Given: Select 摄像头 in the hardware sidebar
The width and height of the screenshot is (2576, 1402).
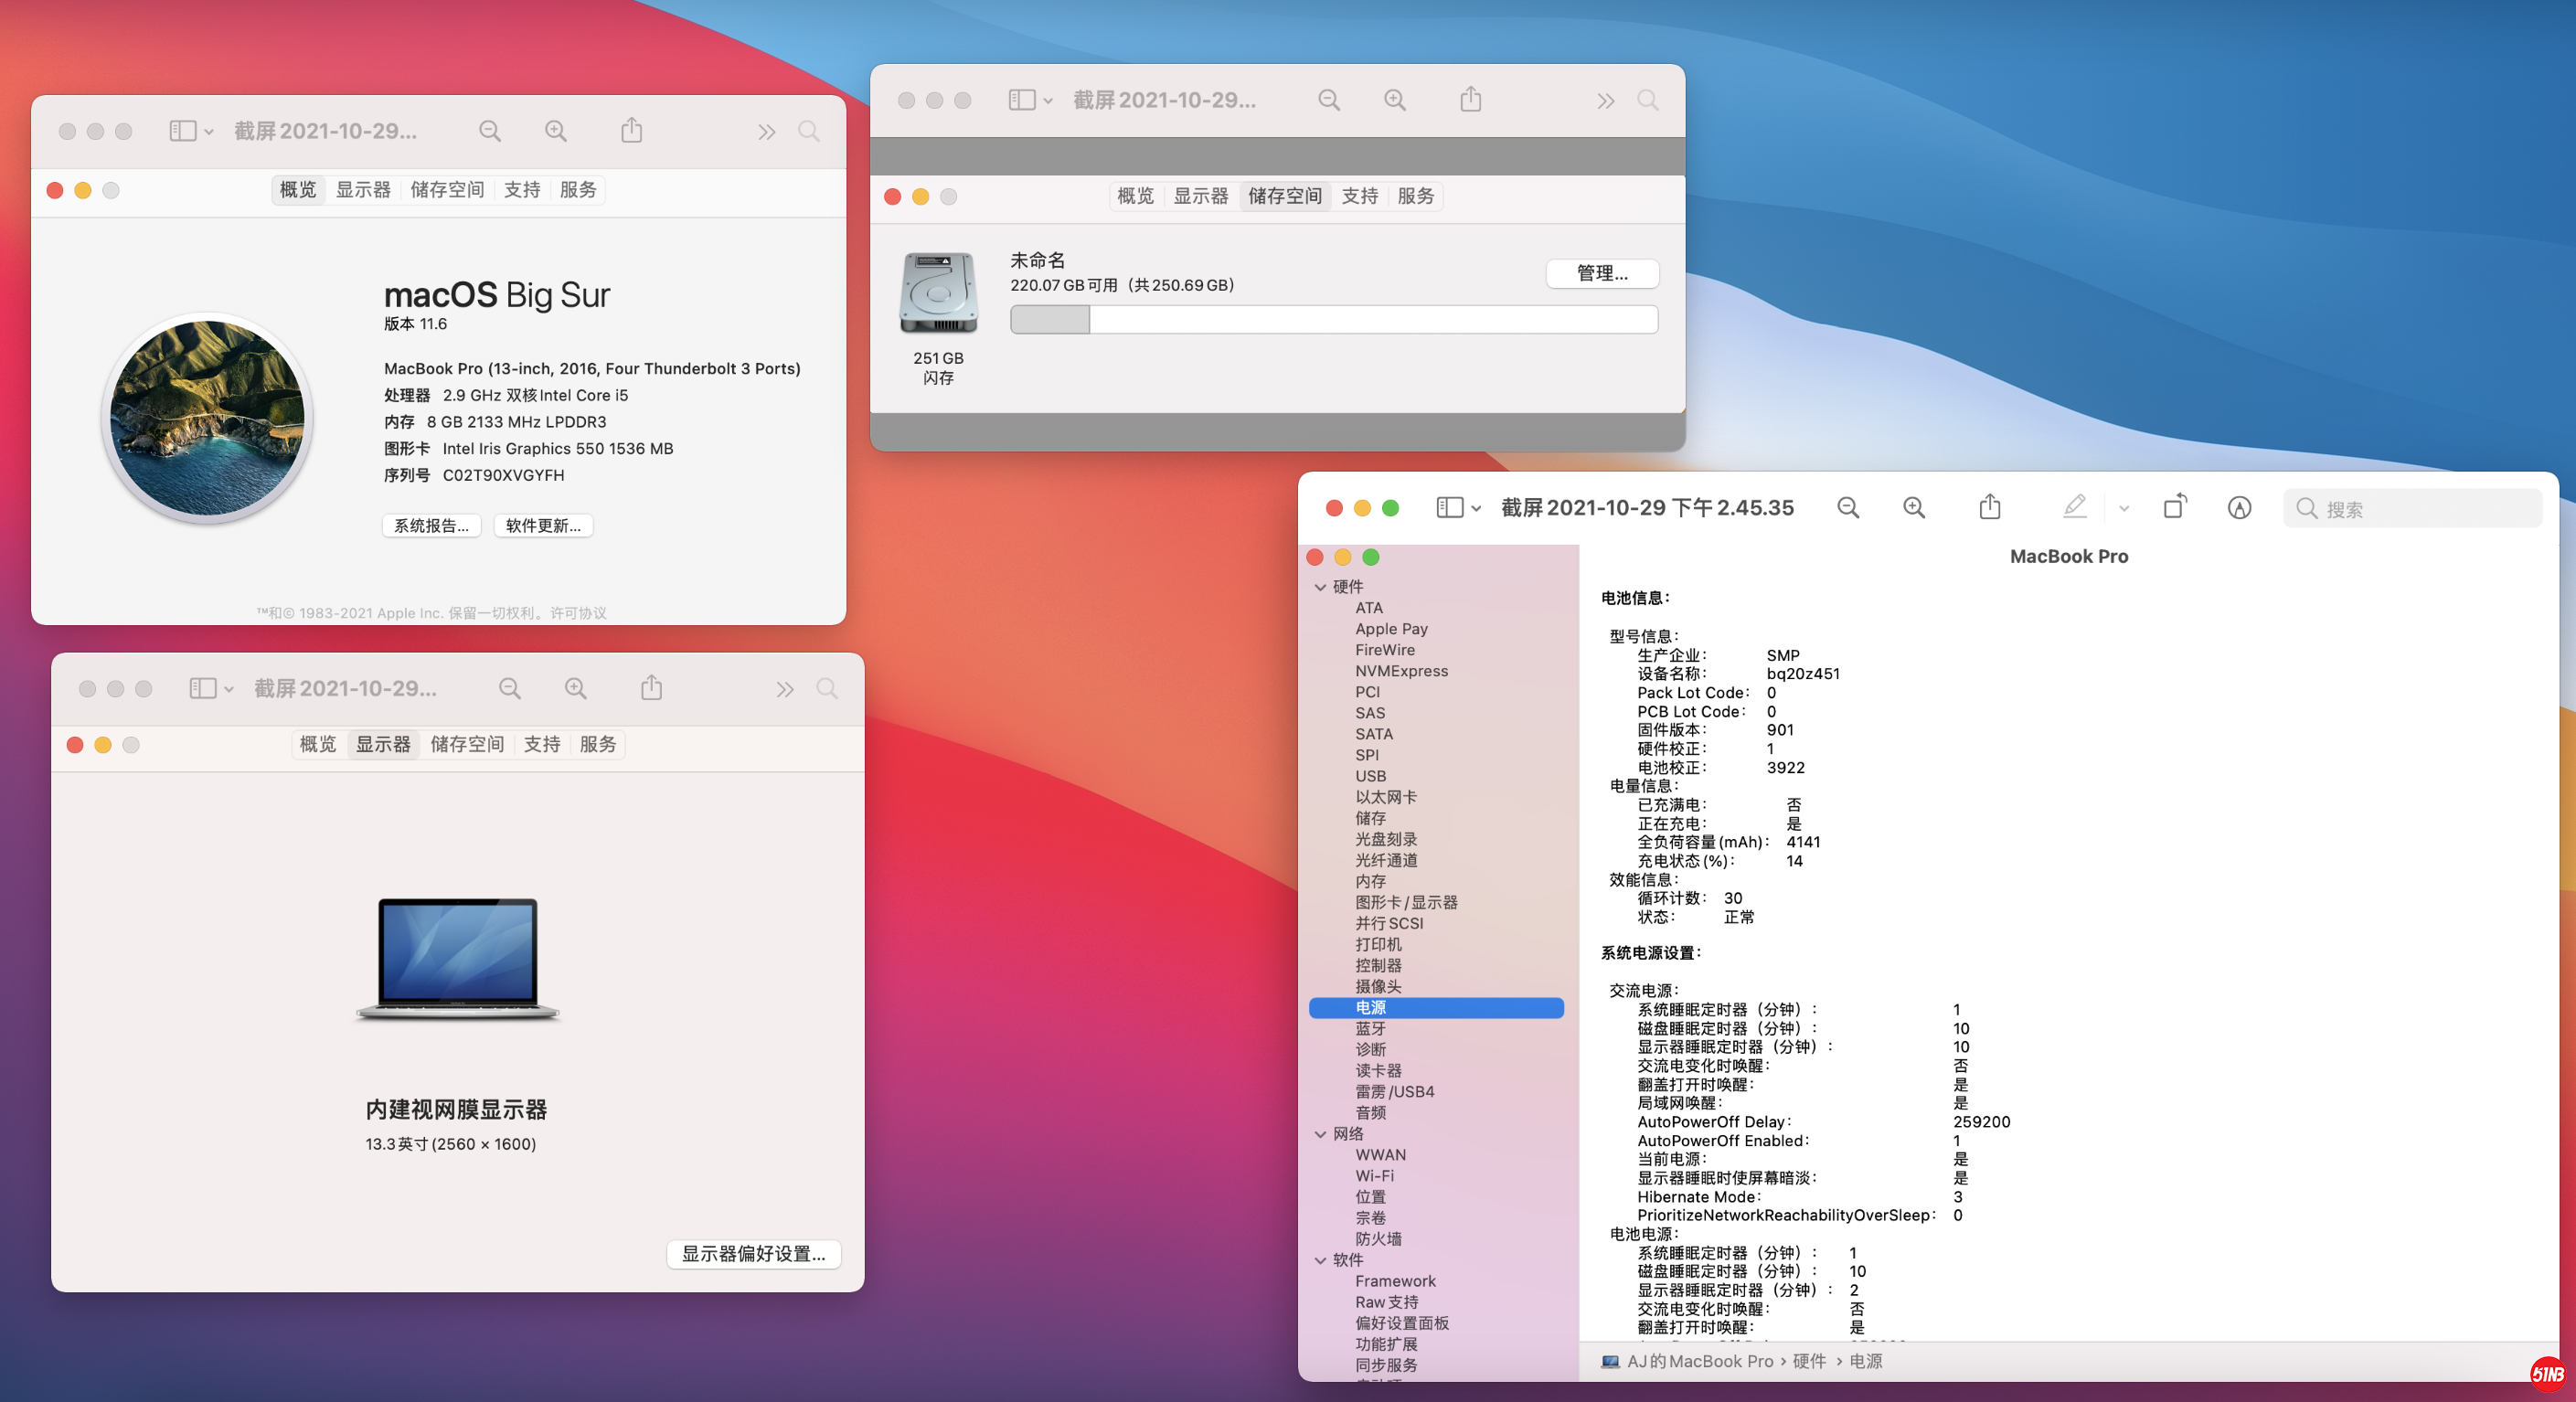Looking at the screenshot, I should point(1379,987).
